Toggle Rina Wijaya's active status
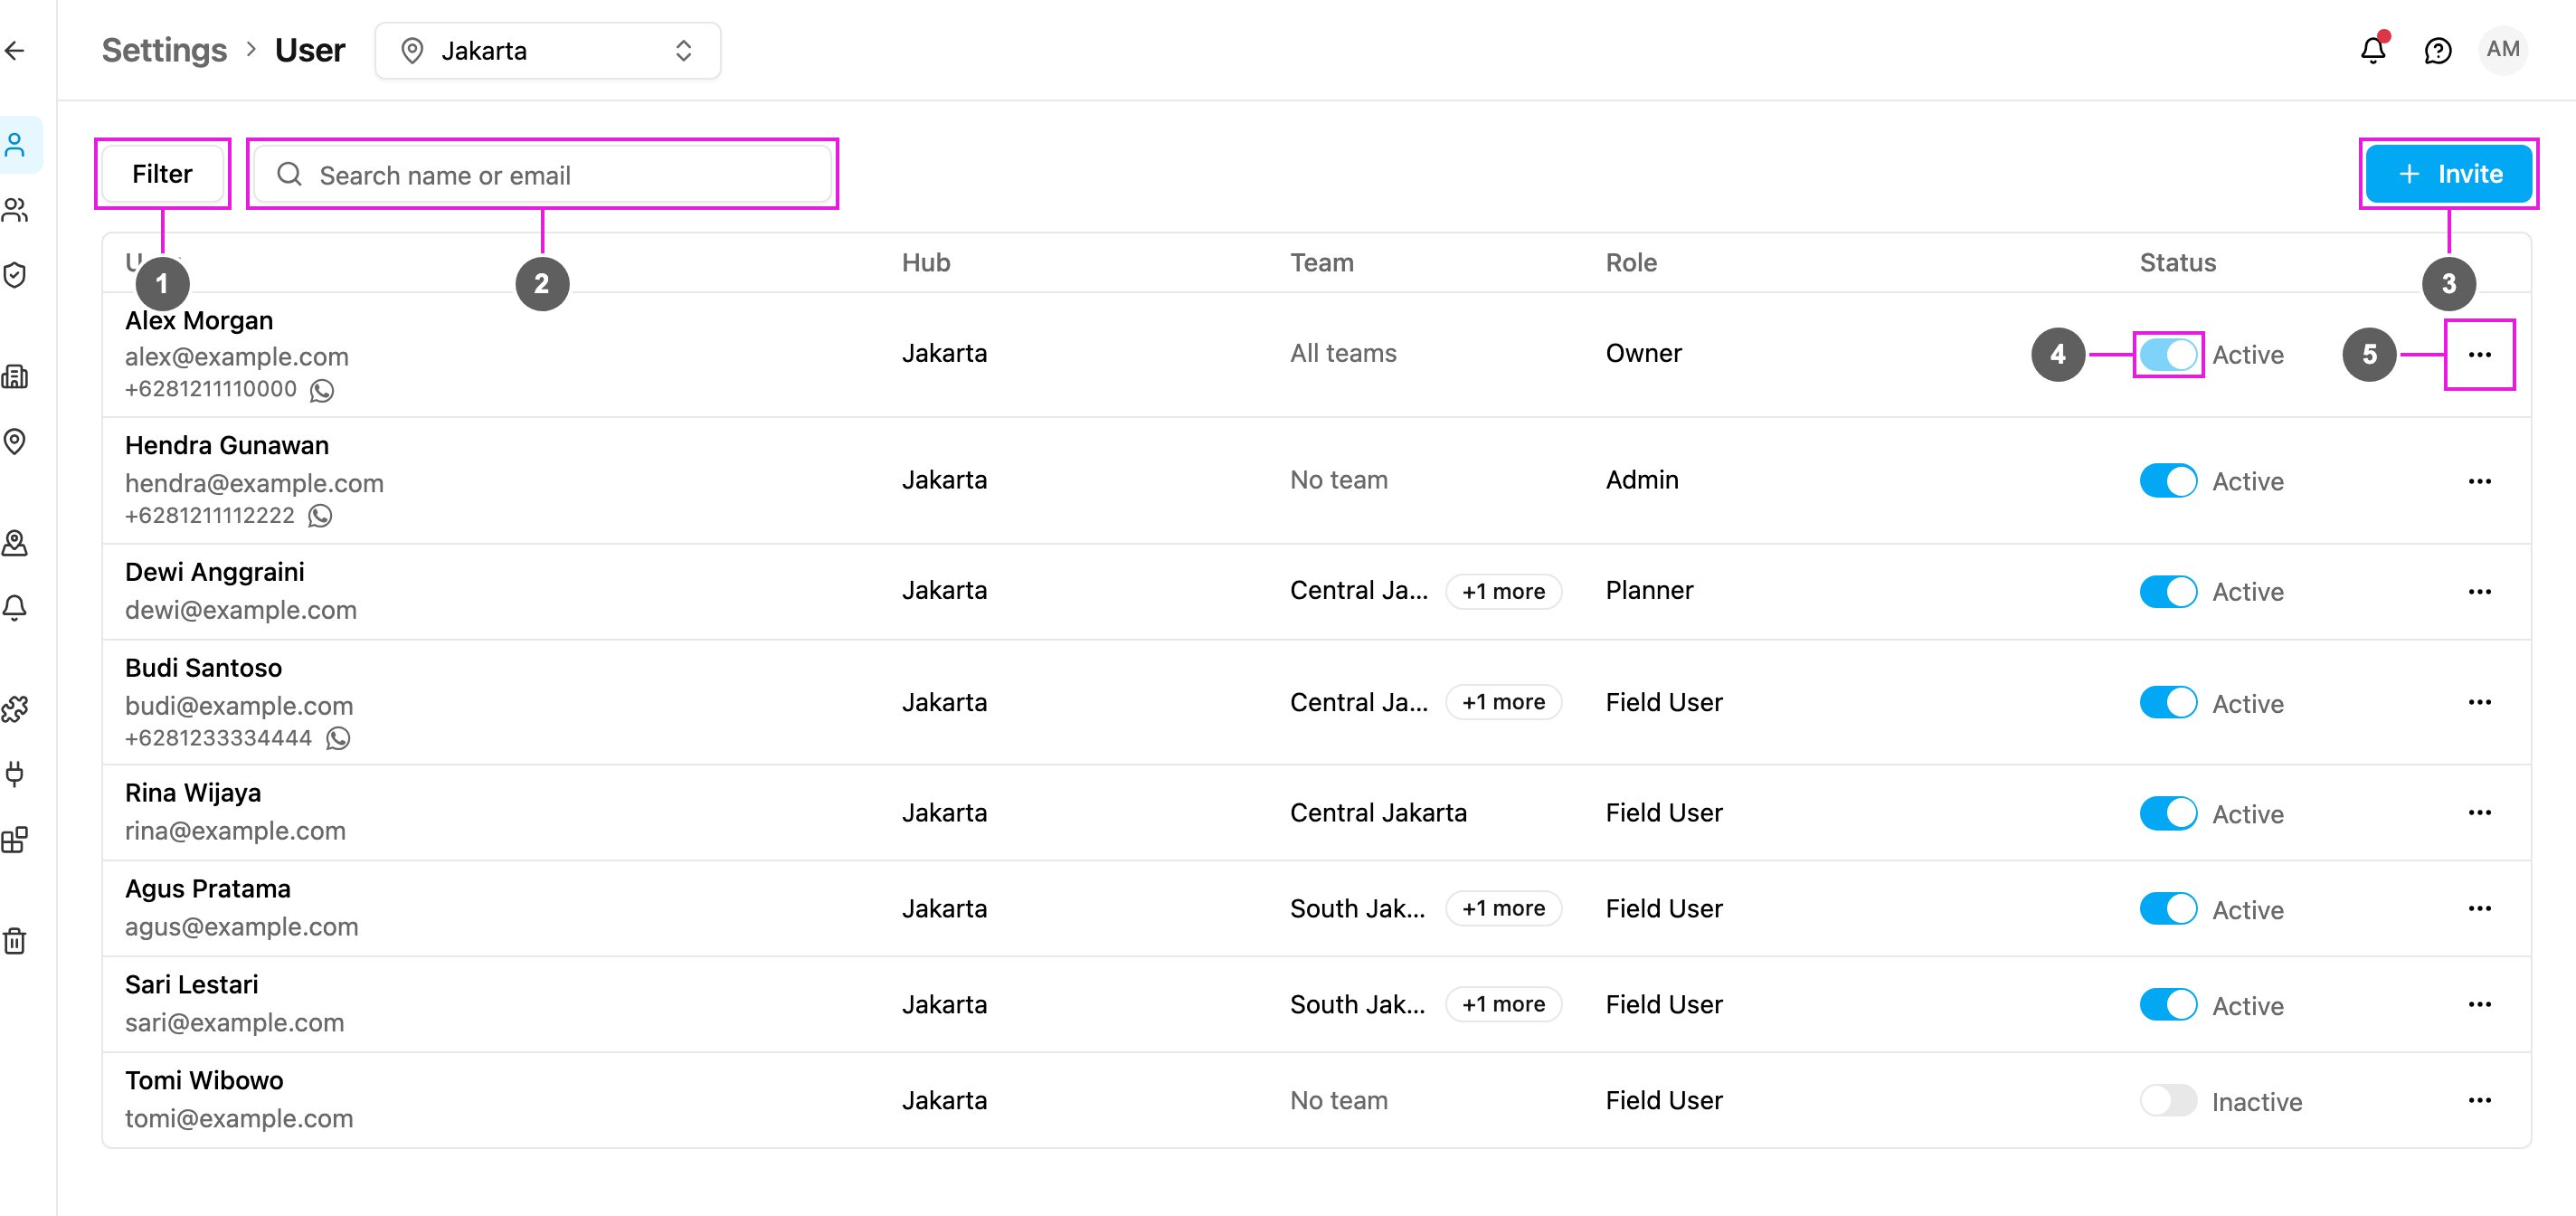This screenshot has height=1216, width=2576. pyautogui.click(x=2168, y=813)
